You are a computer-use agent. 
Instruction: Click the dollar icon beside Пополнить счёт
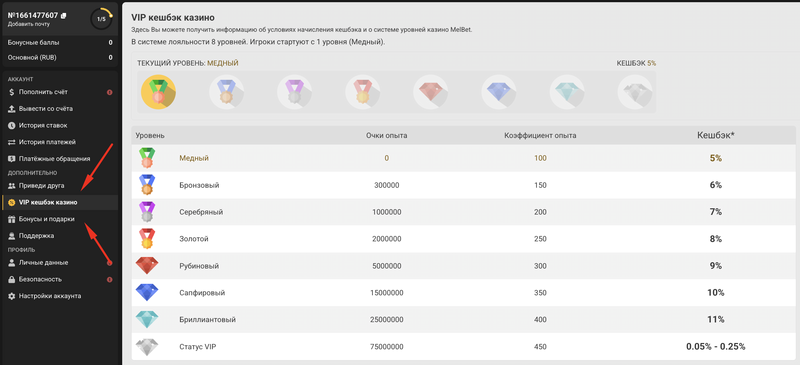(12, 92)
